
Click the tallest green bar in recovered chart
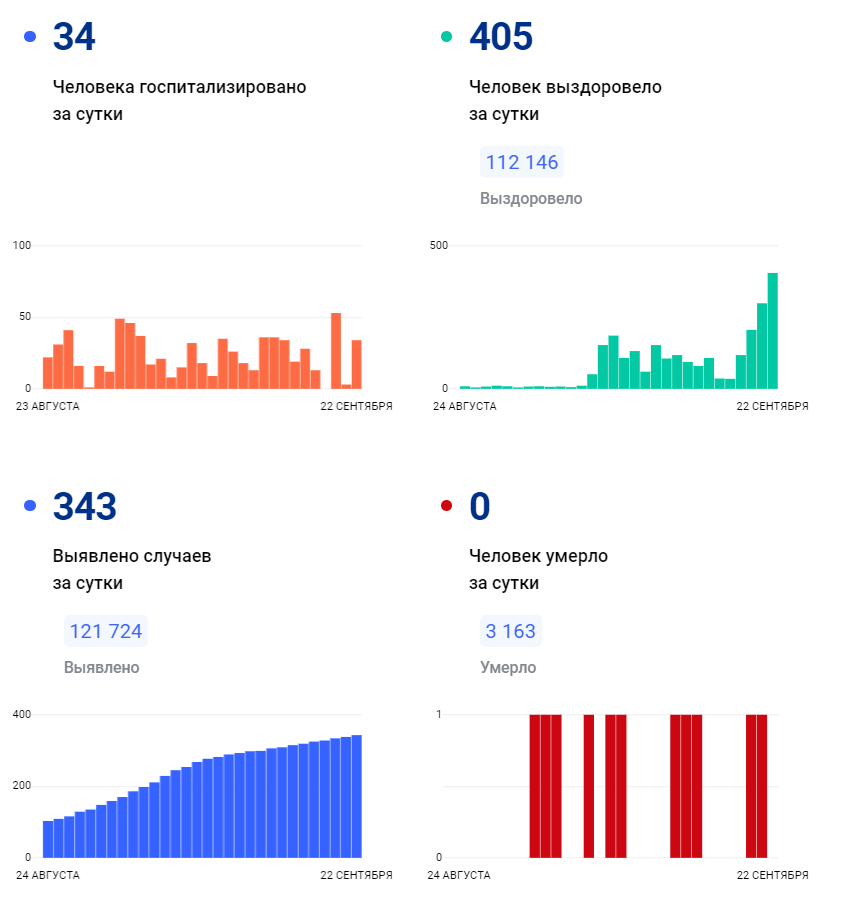[x=772, y=330]
